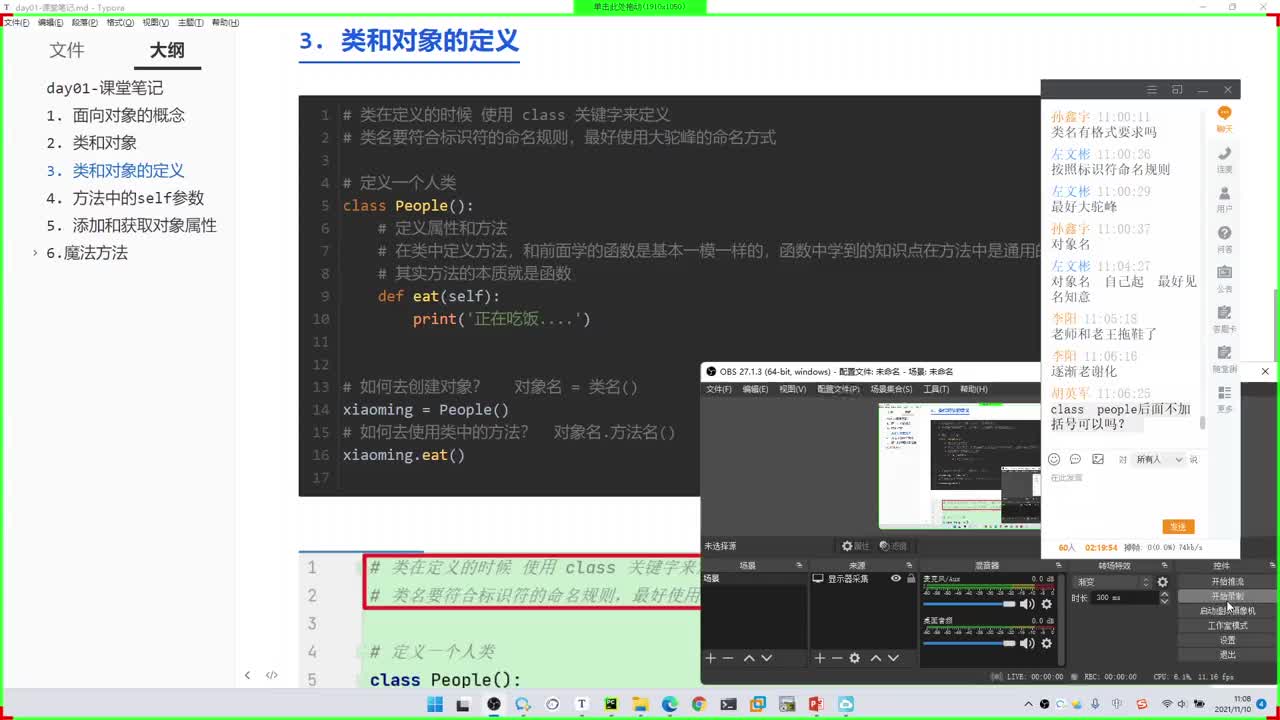Toggle visibility eye of 显示器采集 source

click(896, 579)
